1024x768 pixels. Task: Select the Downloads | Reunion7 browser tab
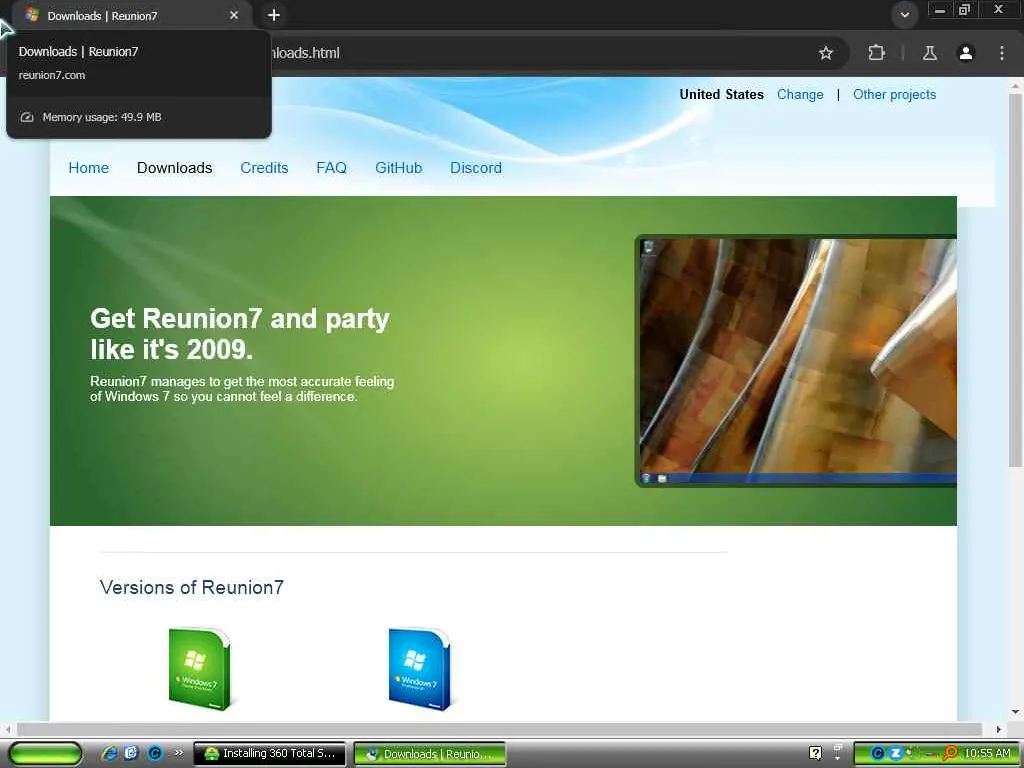[133, 15]
